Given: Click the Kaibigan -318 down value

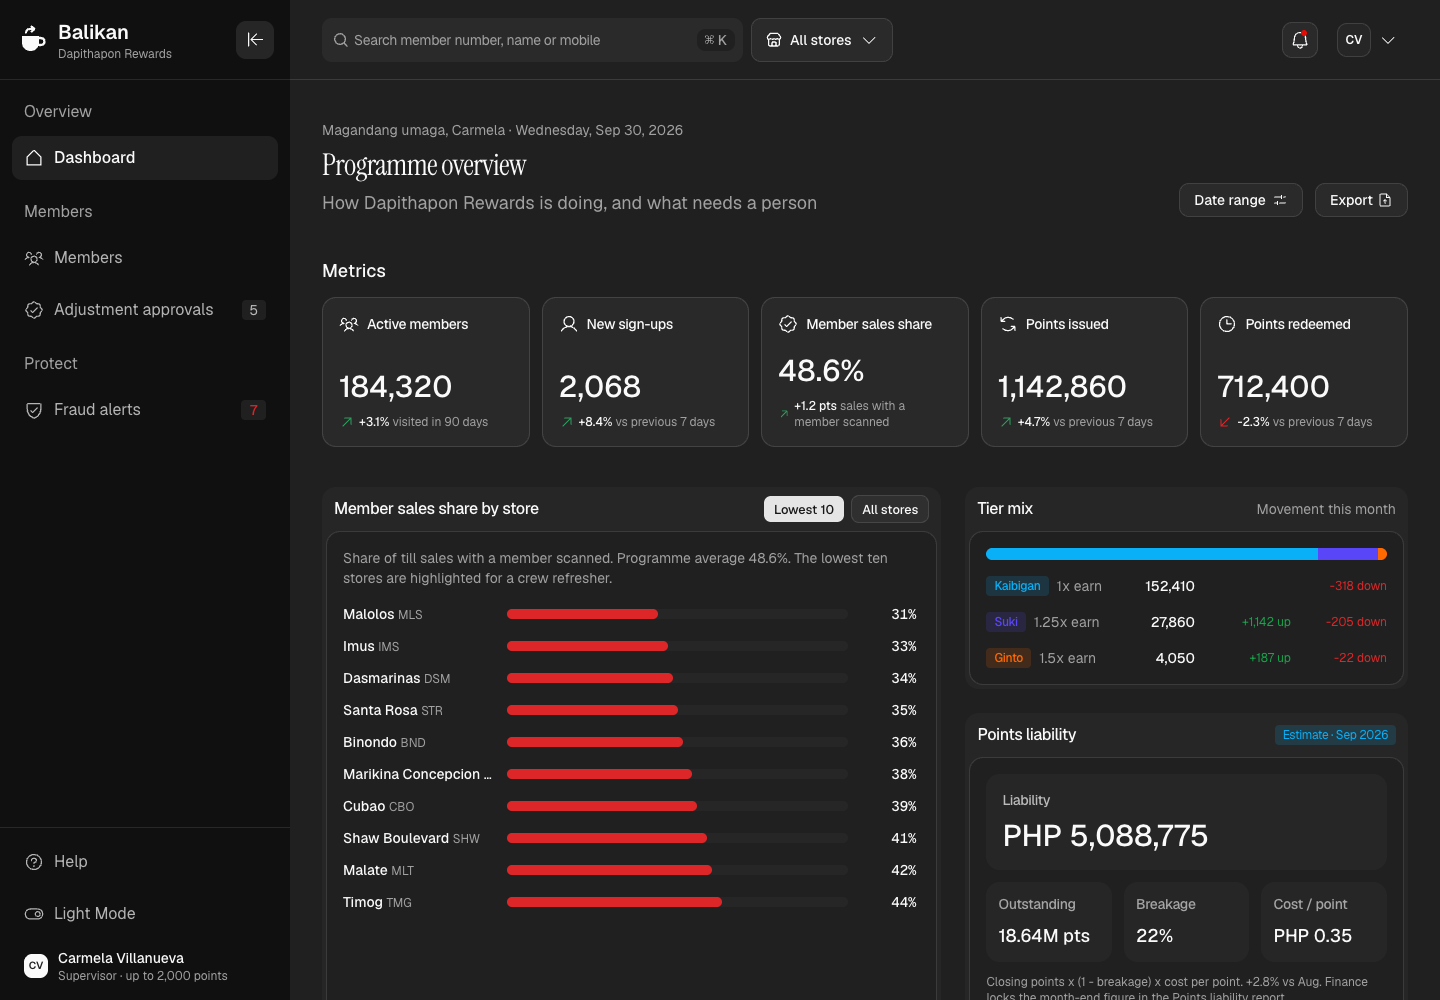Looking at the screenshot, I should 1358,586.
